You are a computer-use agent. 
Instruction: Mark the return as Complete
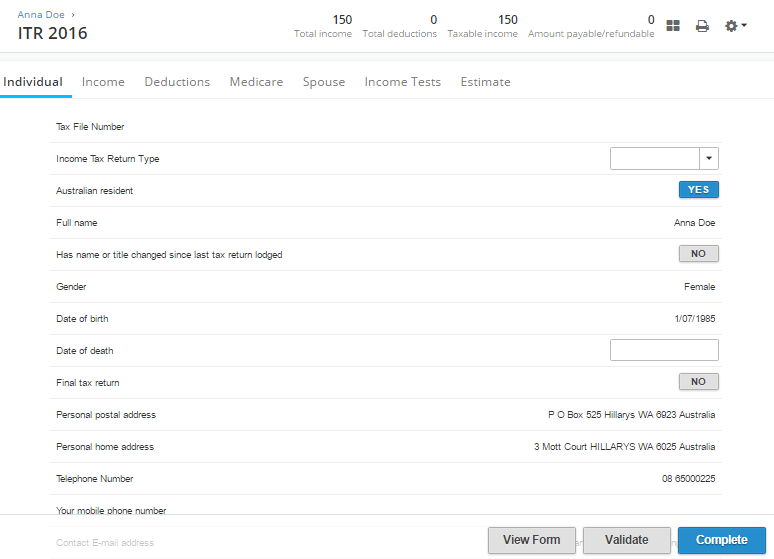point(722,540)
